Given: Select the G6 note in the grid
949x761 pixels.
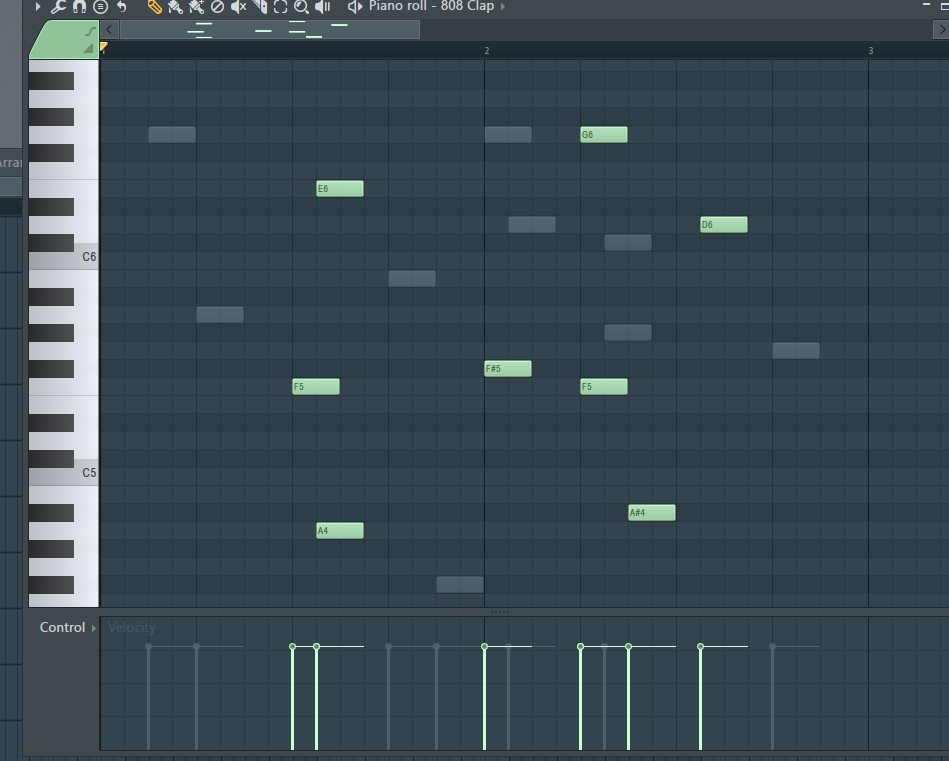Looking at the screenshot, I should pos(604,134).
